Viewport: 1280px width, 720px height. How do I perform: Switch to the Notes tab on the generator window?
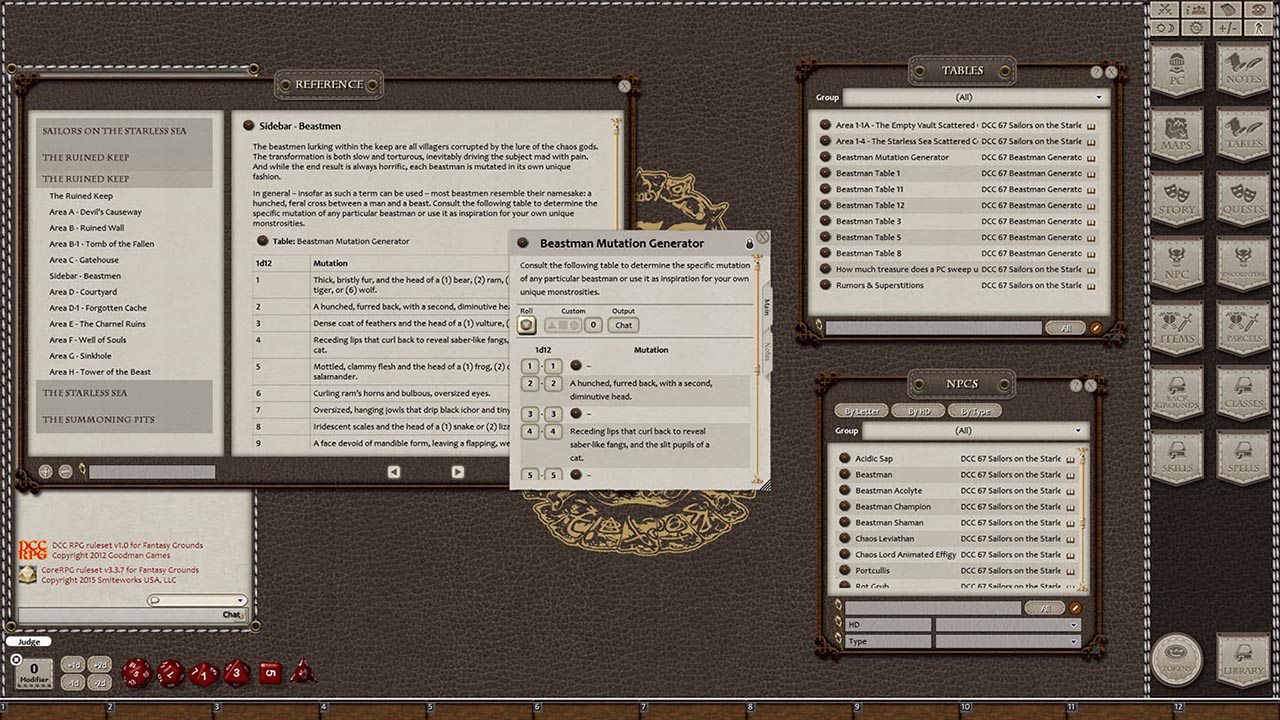767,352
